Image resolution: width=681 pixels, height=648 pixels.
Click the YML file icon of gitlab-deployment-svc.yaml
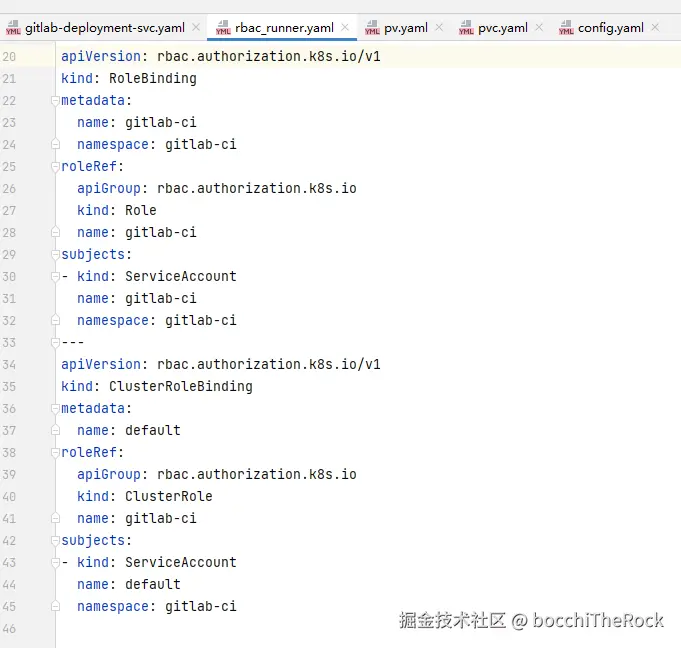click(13, 28)
